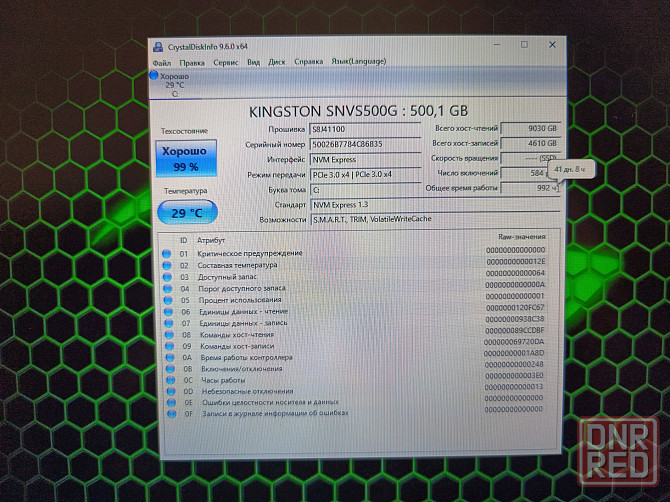Click the raw value 0000000120FC67

[x=515, y=308]
